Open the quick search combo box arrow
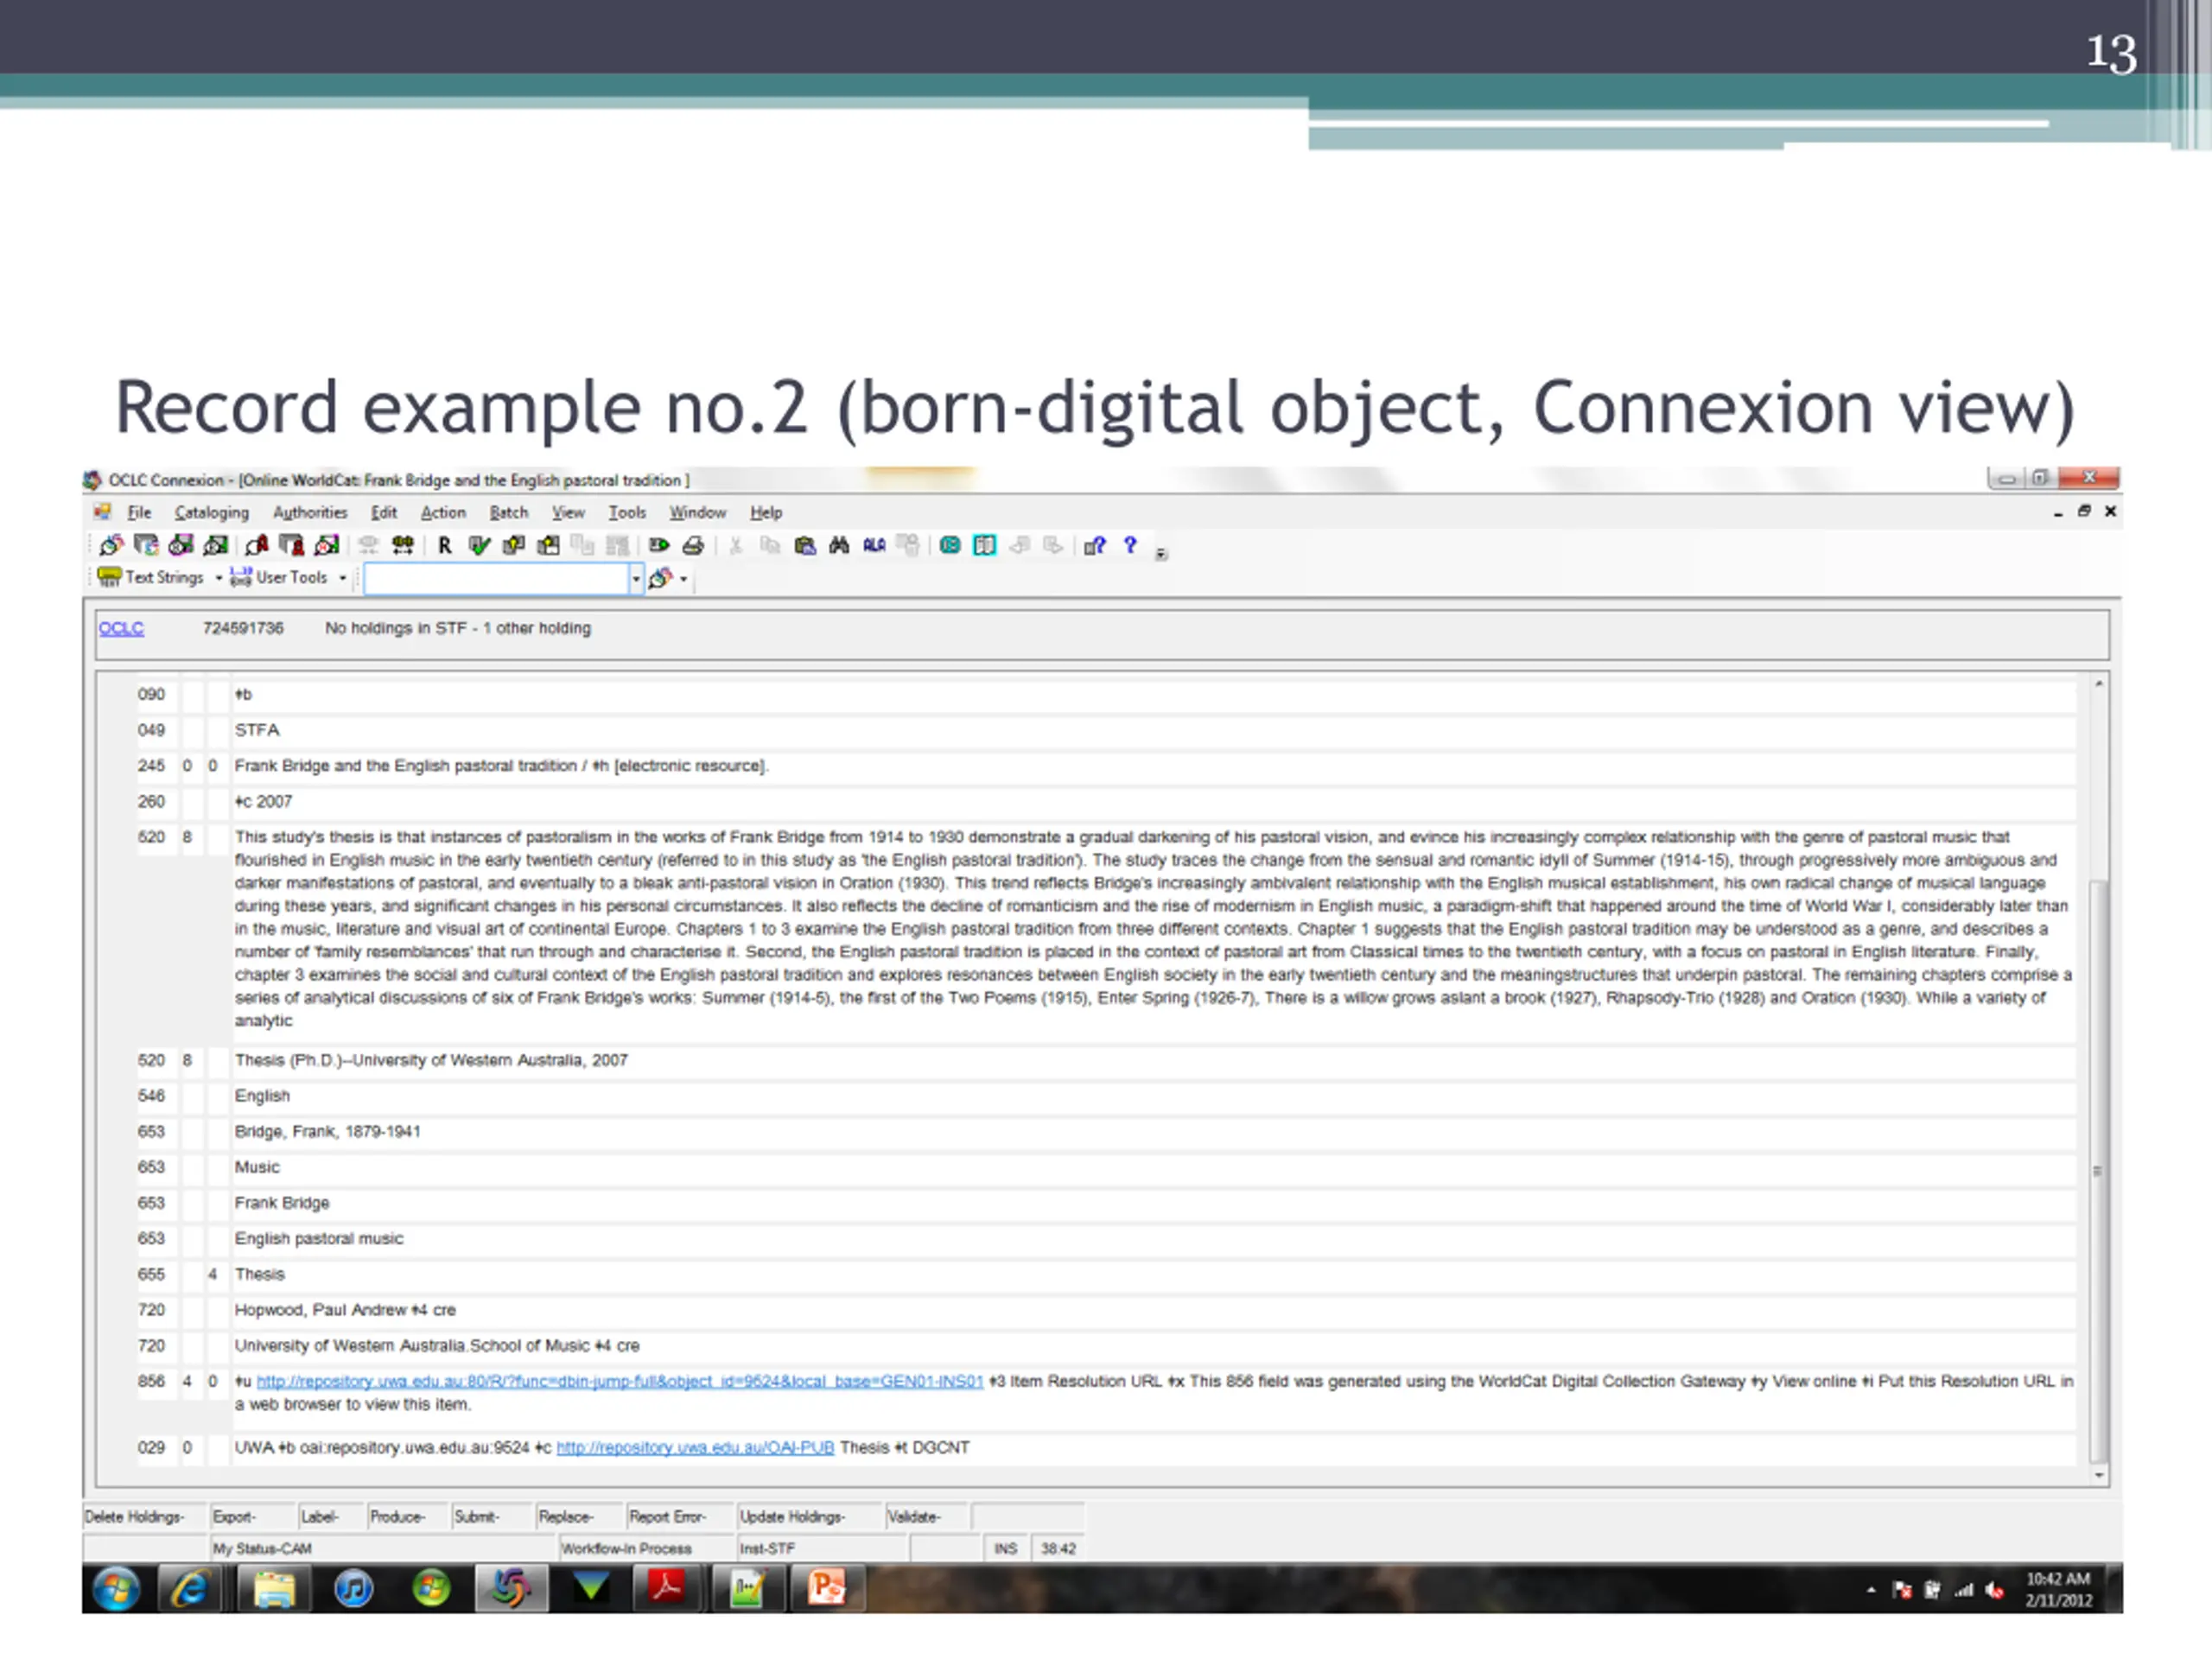This screenshot has height=1659, width=2212. pos(635,579)
